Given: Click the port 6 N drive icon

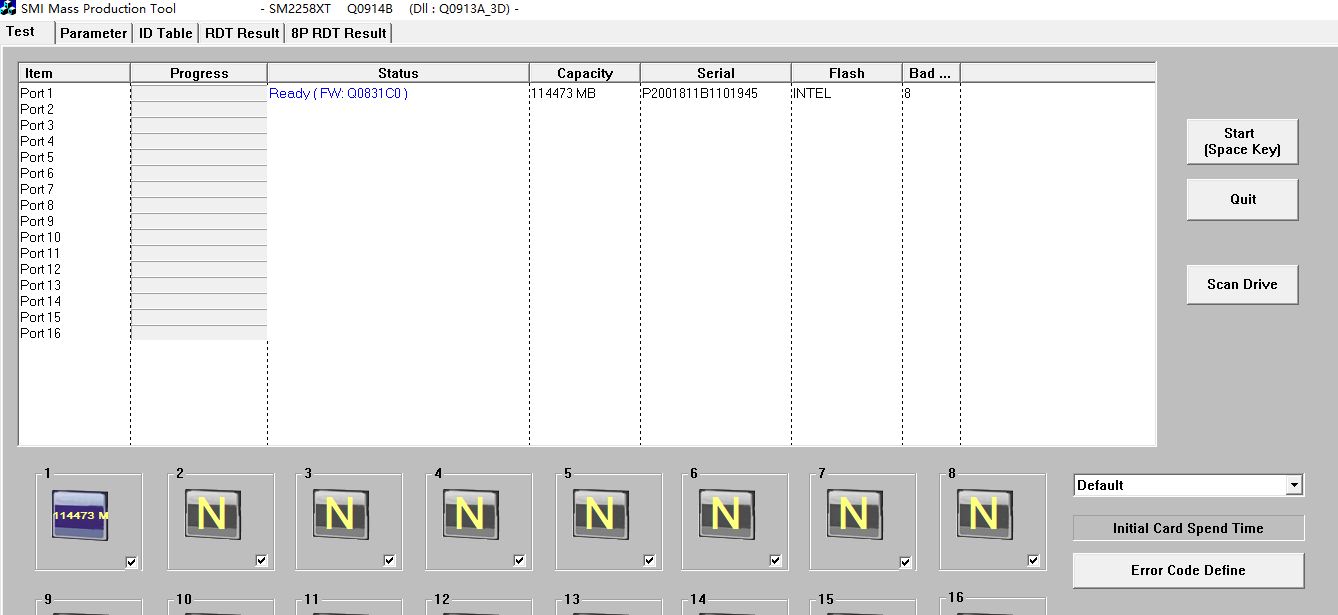Looking at the screenshot, I should click(x=726, y=515).
